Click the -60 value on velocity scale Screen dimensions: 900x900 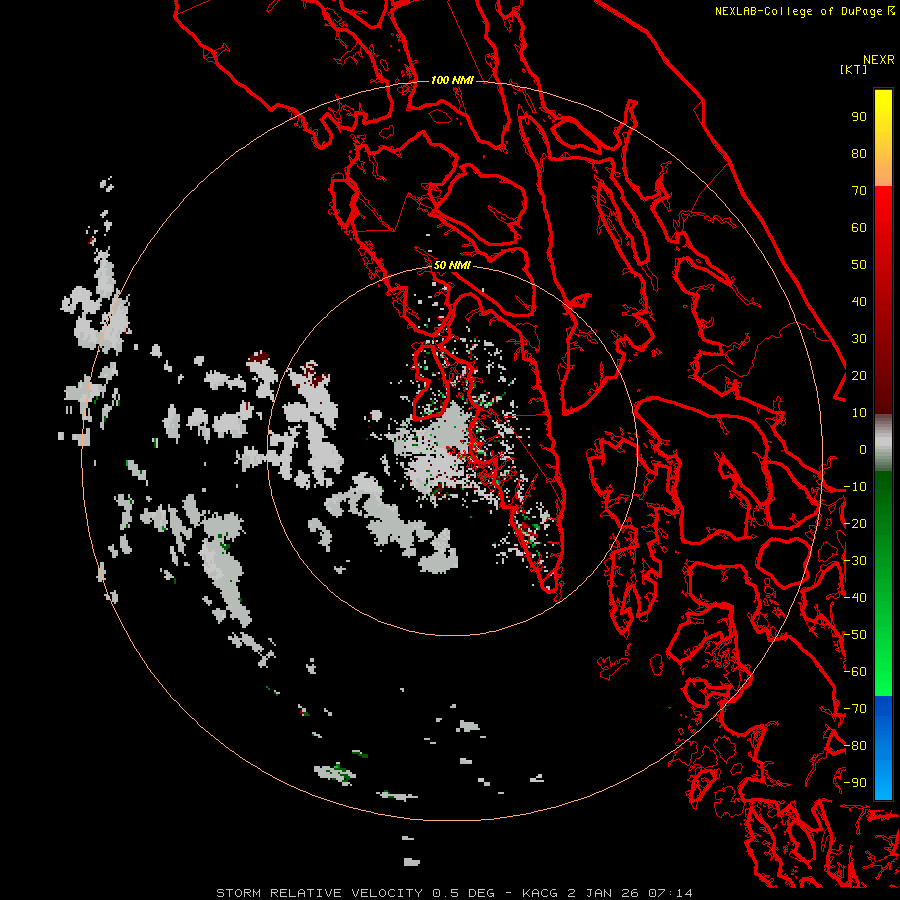(x=855, y=672)
